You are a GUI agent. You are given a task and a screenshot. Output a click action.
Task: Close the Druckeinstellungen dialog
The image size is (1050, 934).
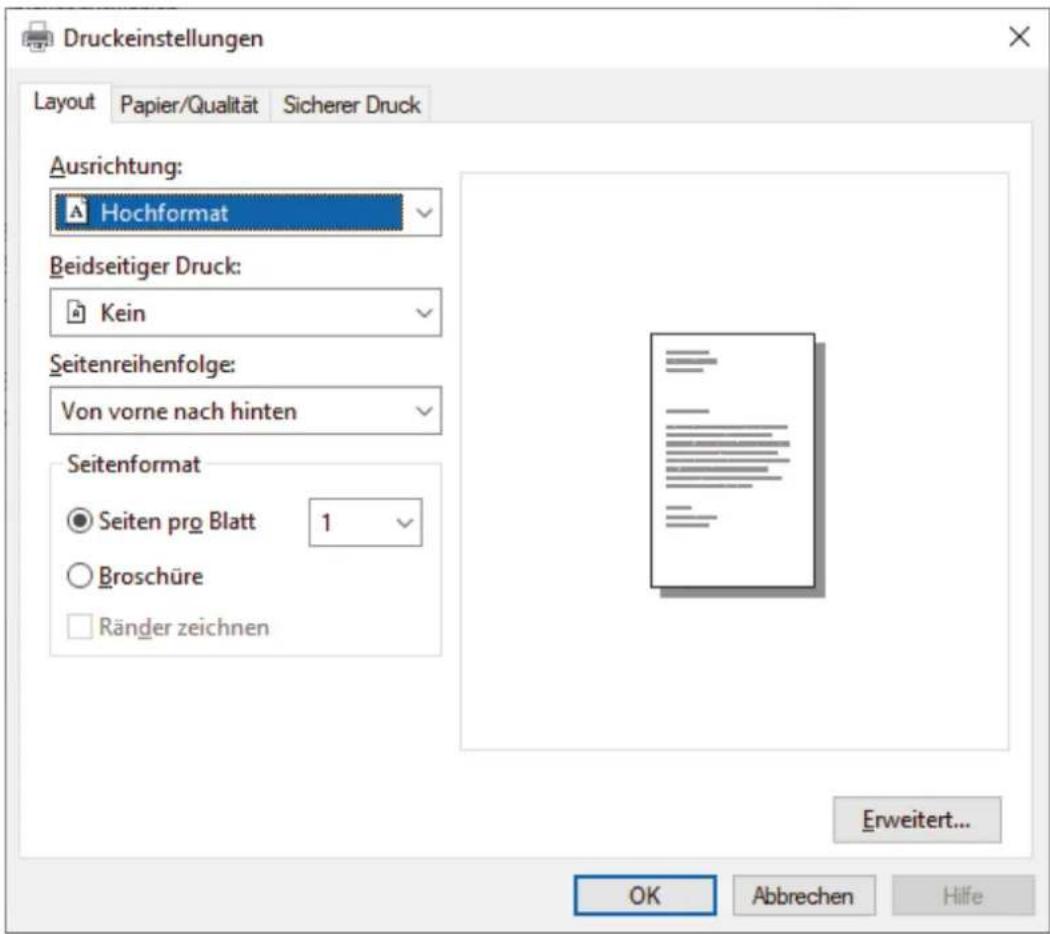click(x=1019, y=37)
